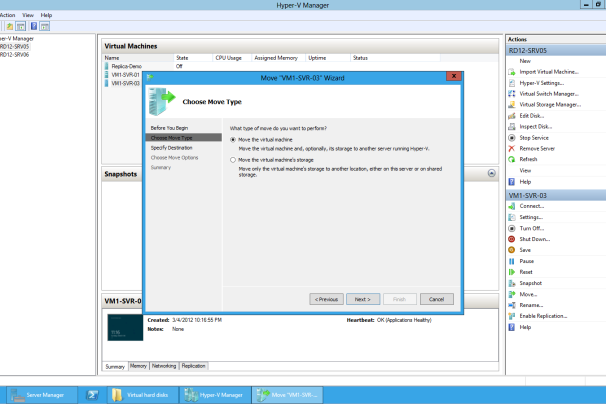606x404 pixels.
Task: Click the Import Virtual Machine icon
Action: click(512, 72)
